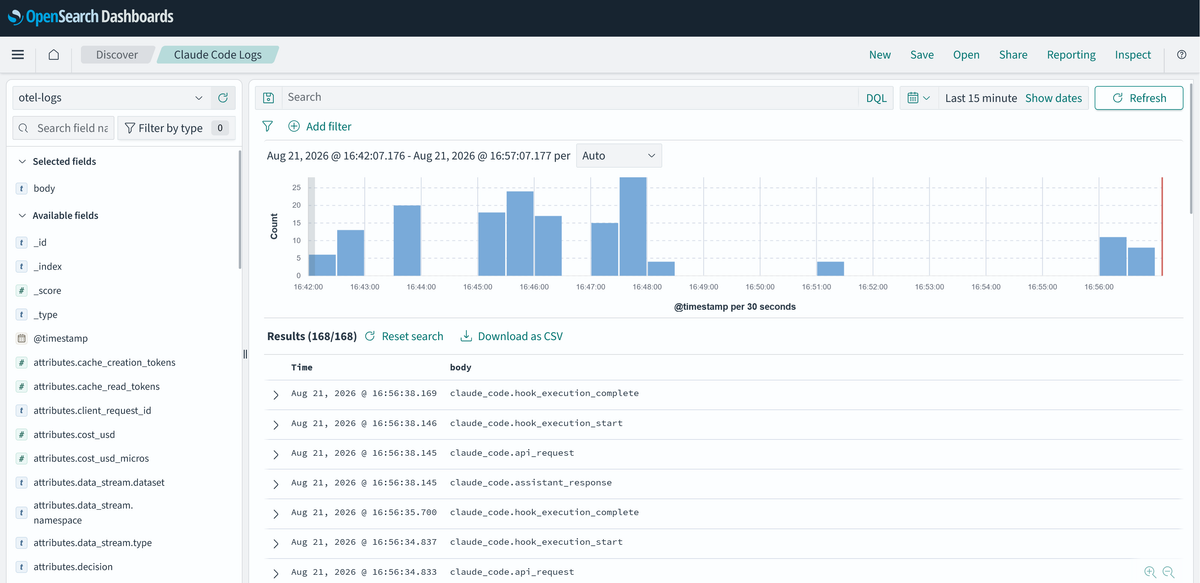Click the date type icon for @timestamp

(22, 339)
